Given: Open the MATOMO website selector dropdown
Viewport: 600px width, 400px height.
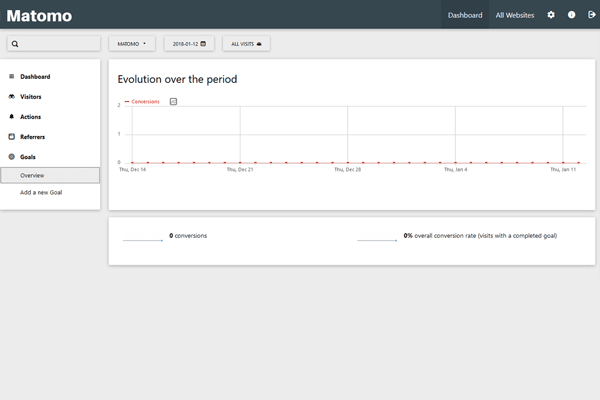Looking at the screenshot, I should tap(131, 44).
